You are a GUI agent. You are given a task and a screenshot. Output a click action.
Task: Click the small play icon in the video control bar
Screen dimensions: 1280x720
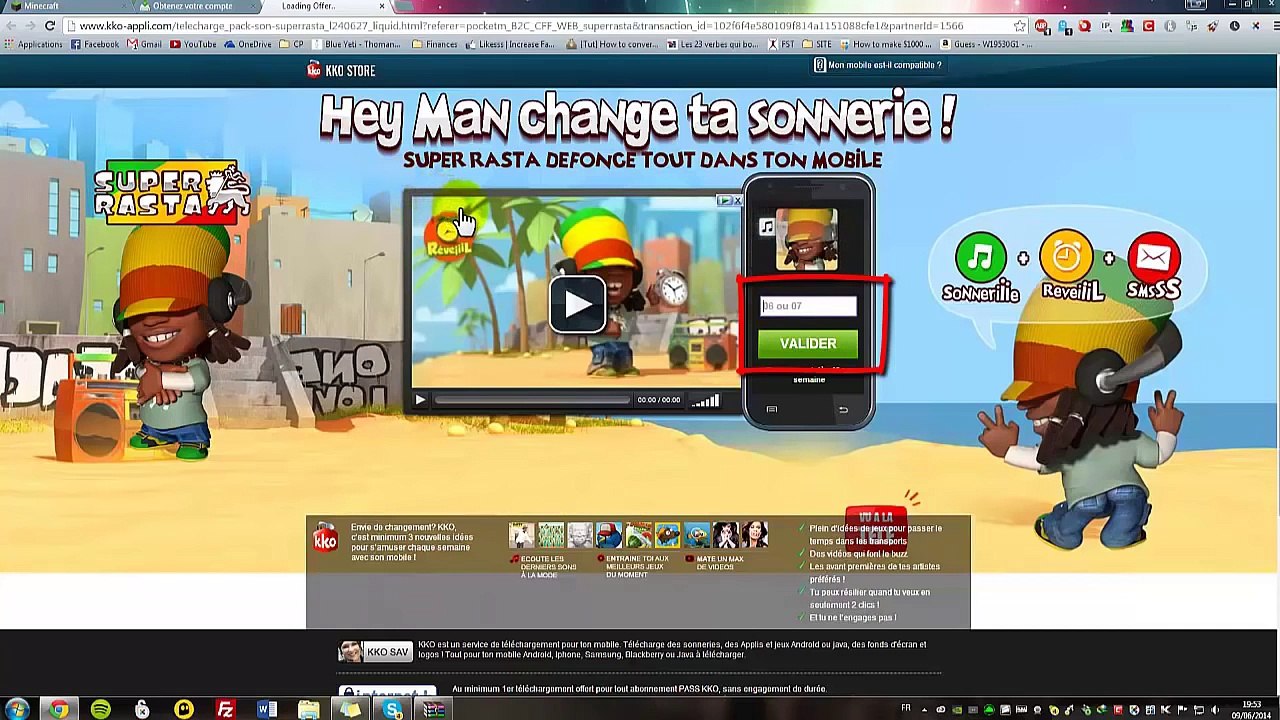420,400
